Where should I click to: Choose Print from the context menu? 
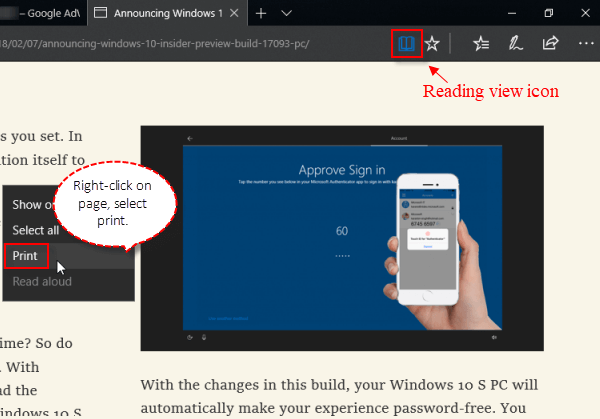[69, 256]
